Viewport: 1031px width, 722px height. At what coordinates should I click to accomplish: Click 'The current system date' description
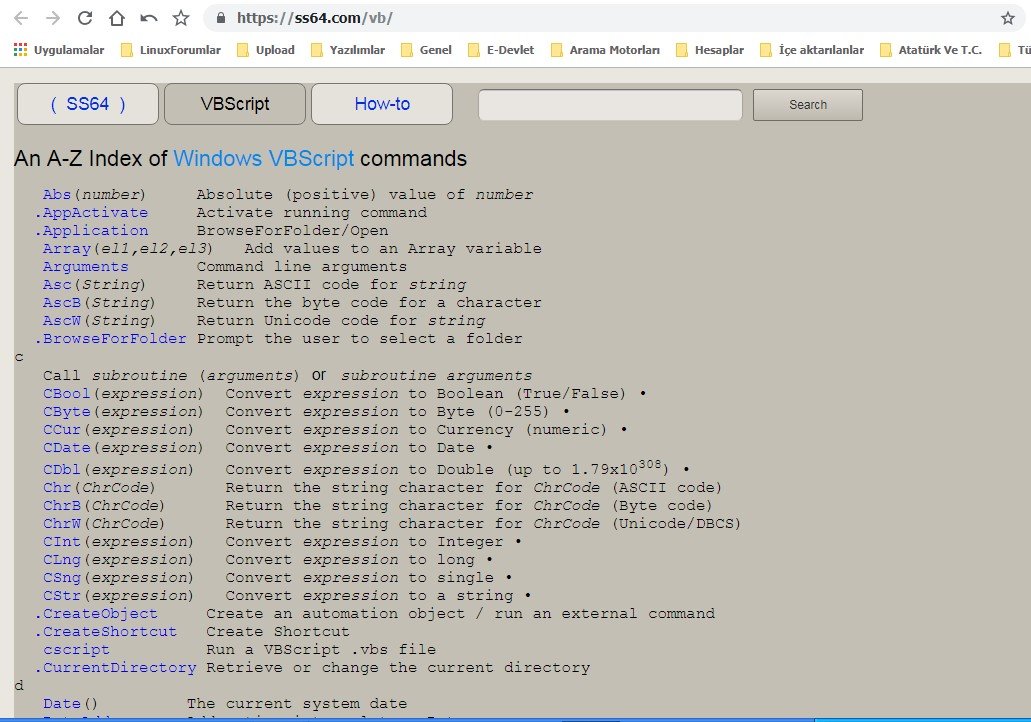pyautogui.click(x=297, y=704)
